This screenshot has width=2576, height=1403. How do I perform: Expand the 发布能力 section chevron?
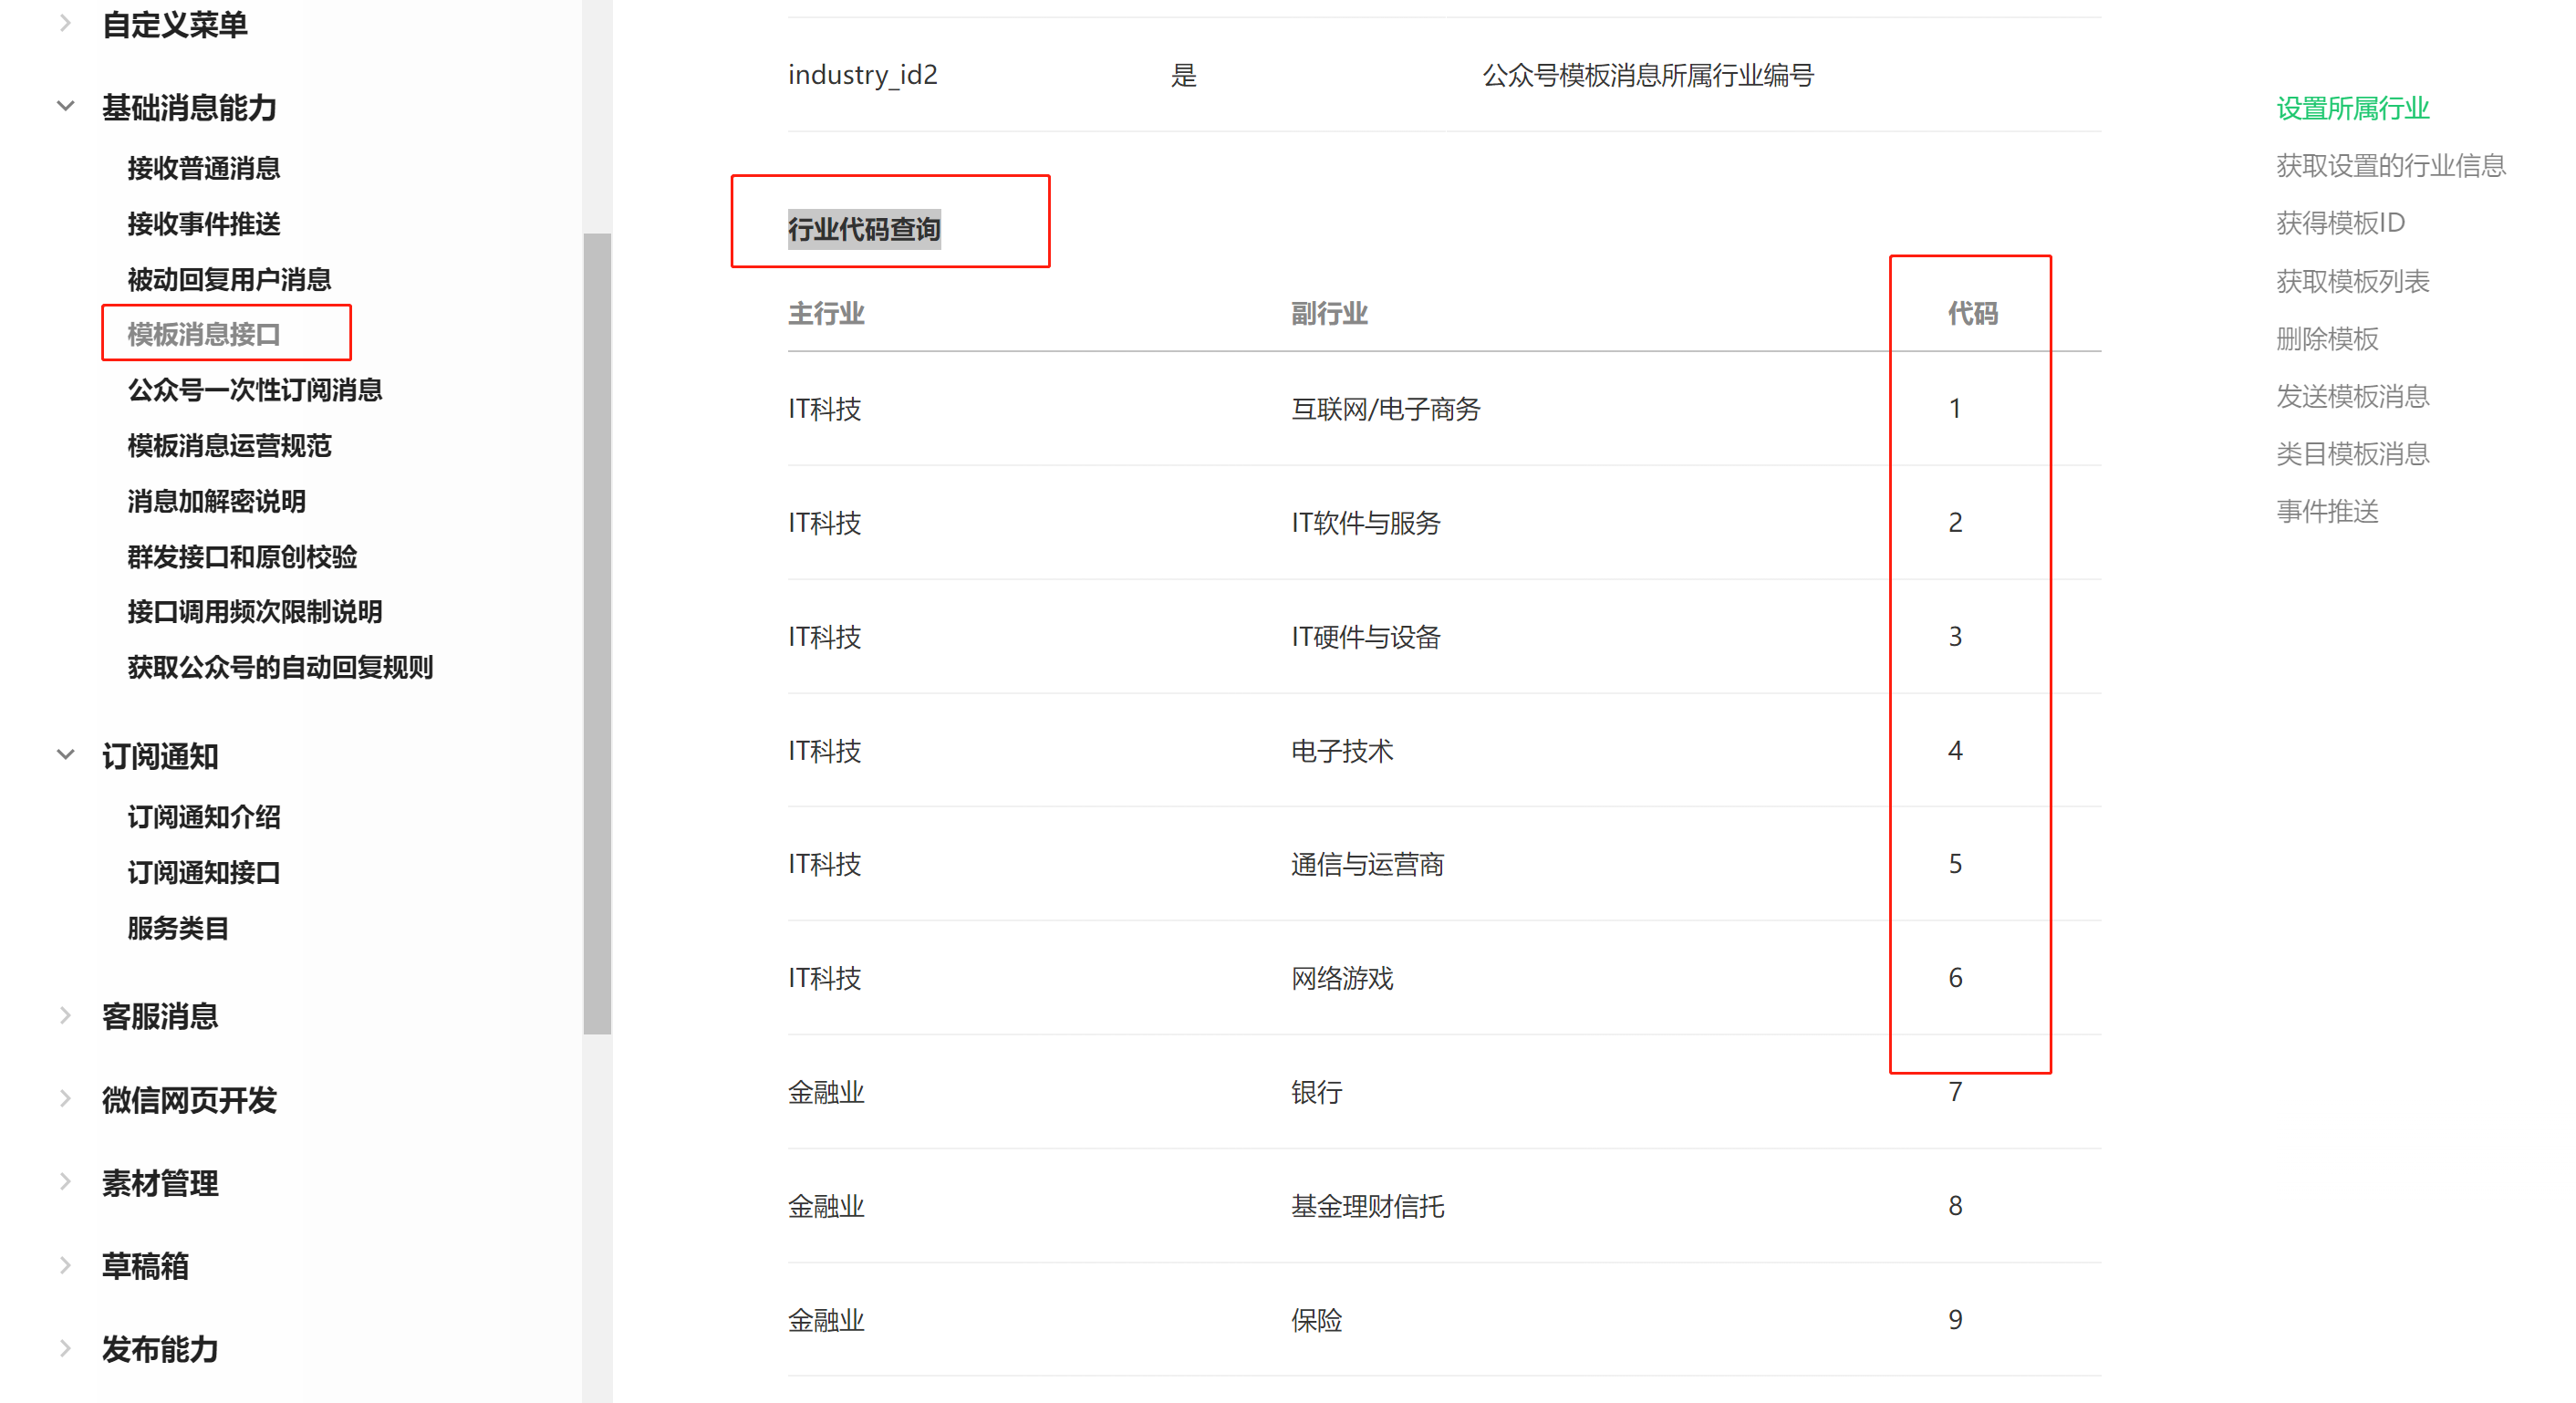[x=66, y=1347]
